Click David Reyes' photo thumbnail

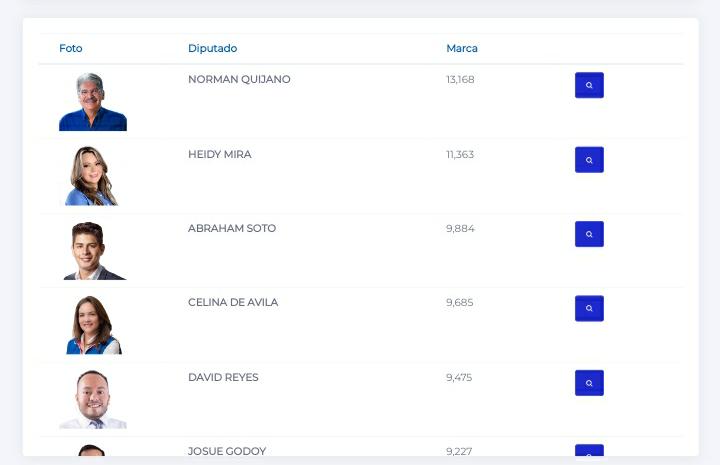(93, 399)
